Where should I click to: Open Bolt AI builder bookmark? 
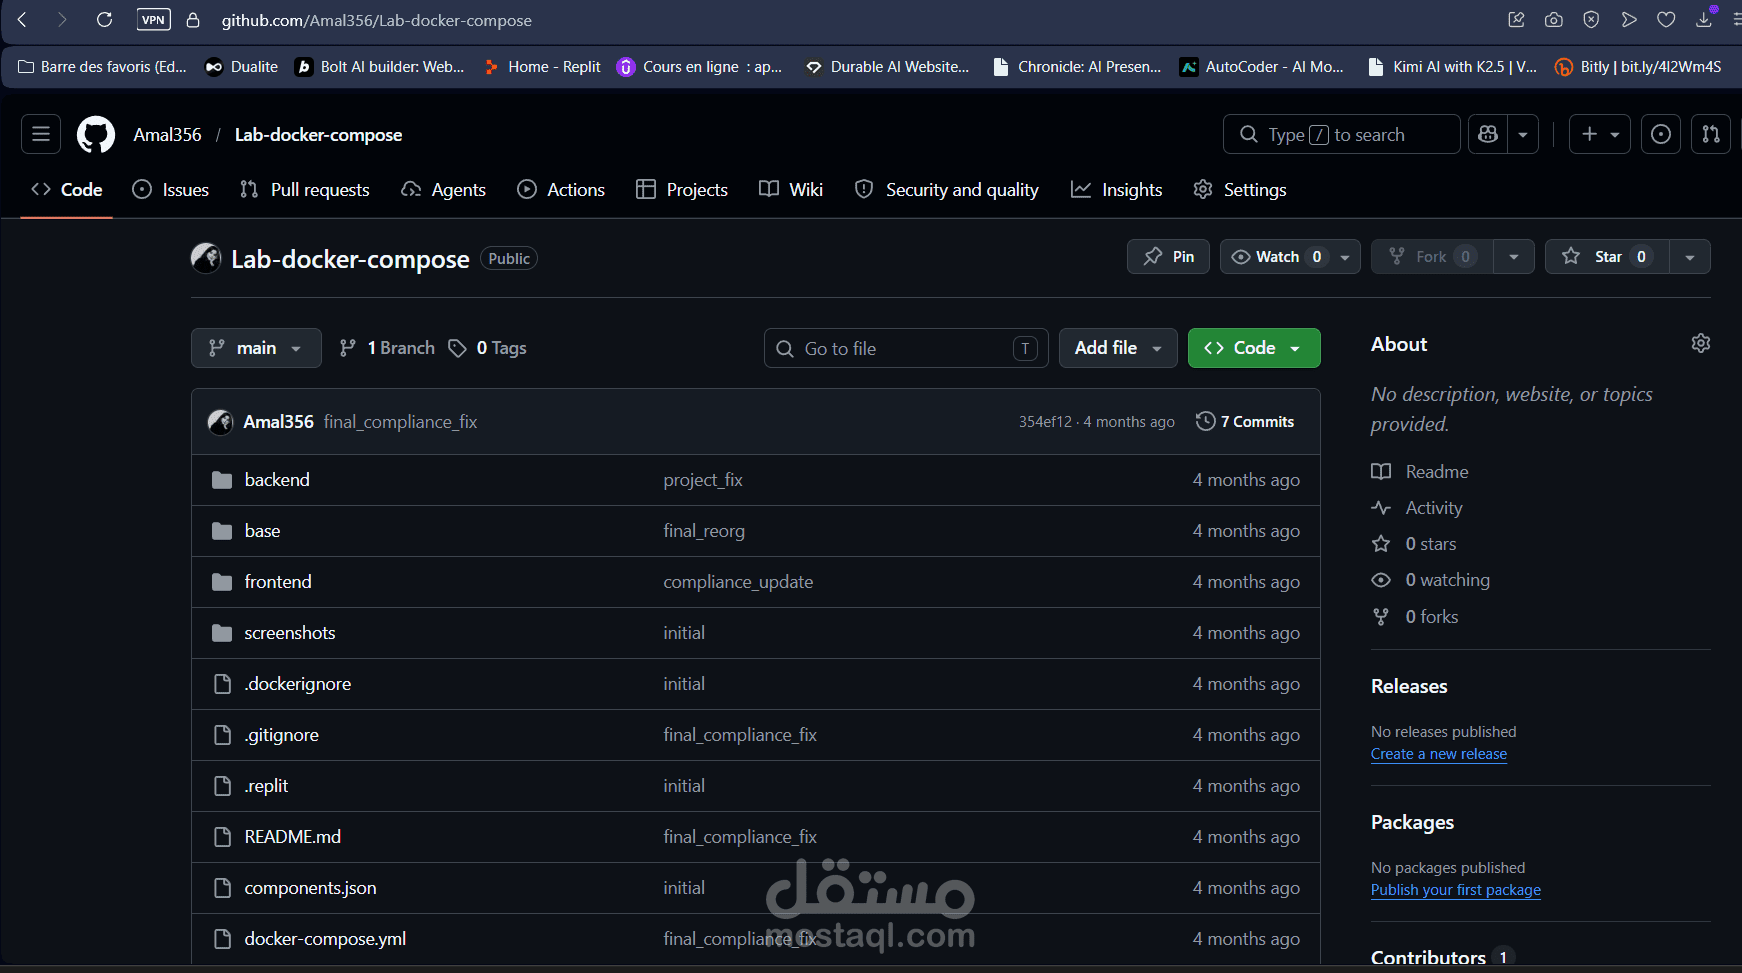(380, 67)
